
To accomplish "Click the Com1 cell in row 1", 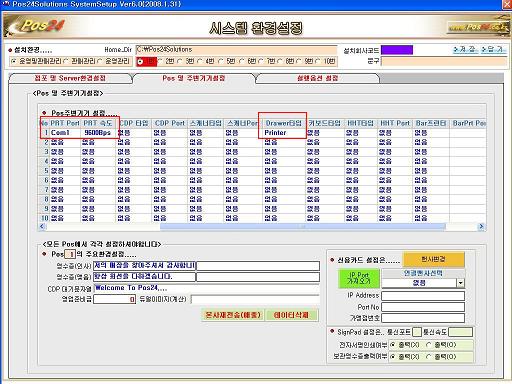I will point(65,133).
